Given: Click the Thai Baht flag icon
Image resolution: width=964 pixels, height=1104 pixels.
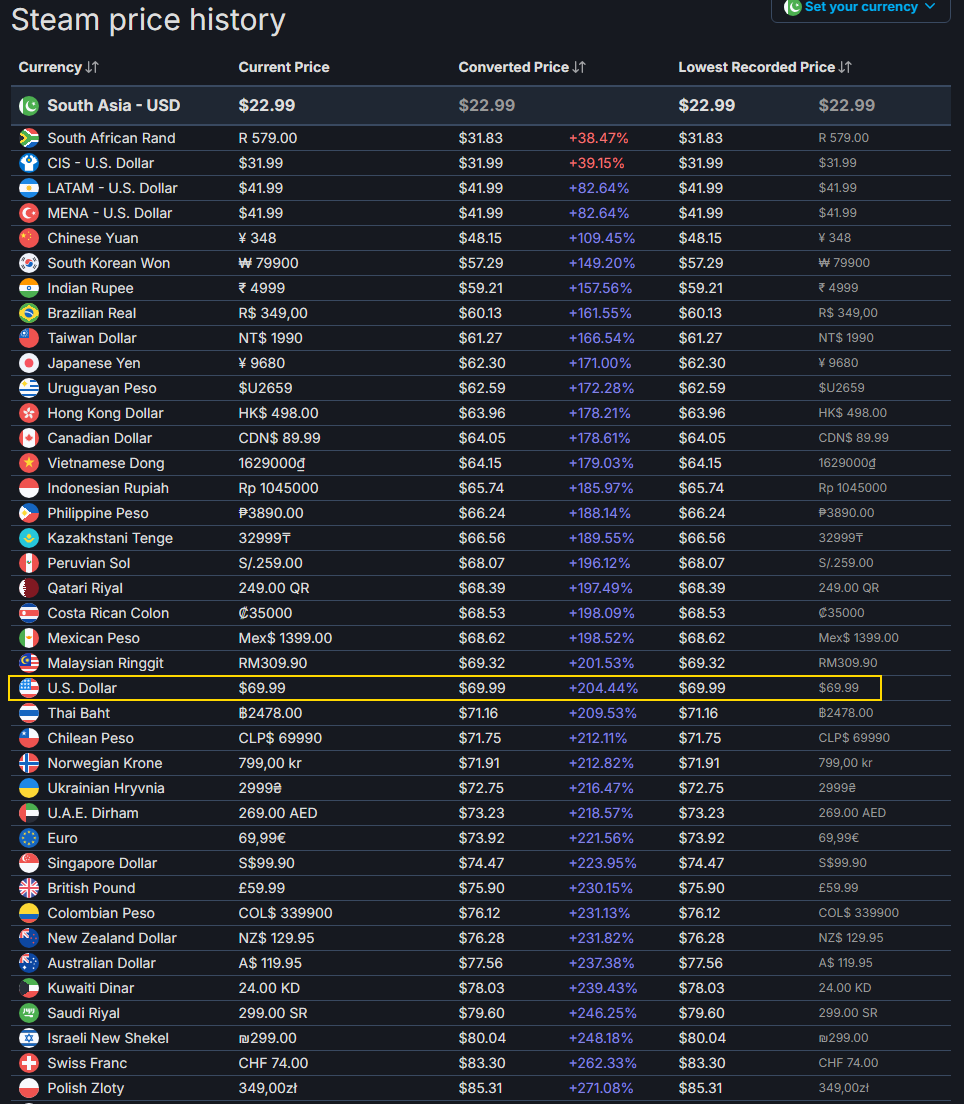Looking at the screenshot, I should (29, 713).
